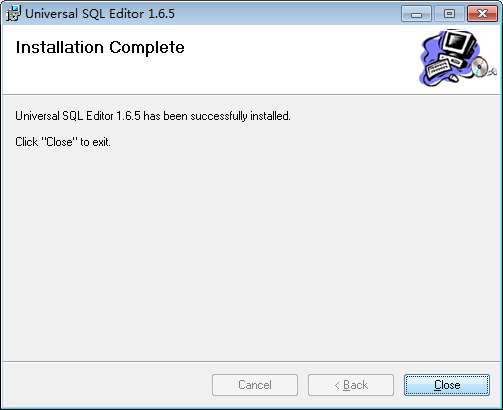Minimize the Universal SQL Editor setup window

coord(416,14)
